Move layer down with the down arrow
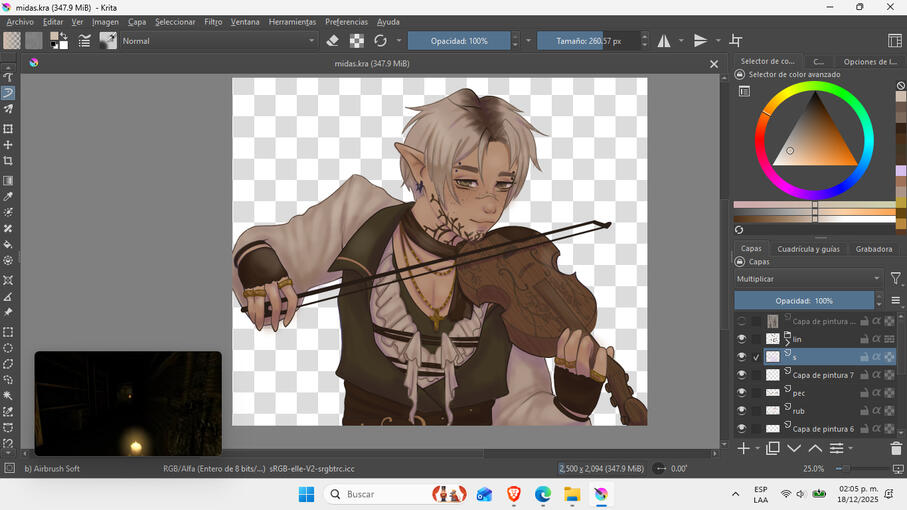 click(794, 448)
